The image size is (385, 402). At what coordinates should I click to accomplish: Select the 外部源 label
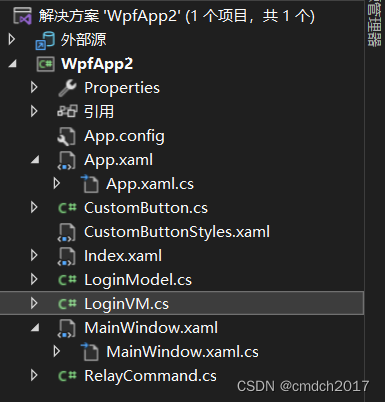pos(83,40)
